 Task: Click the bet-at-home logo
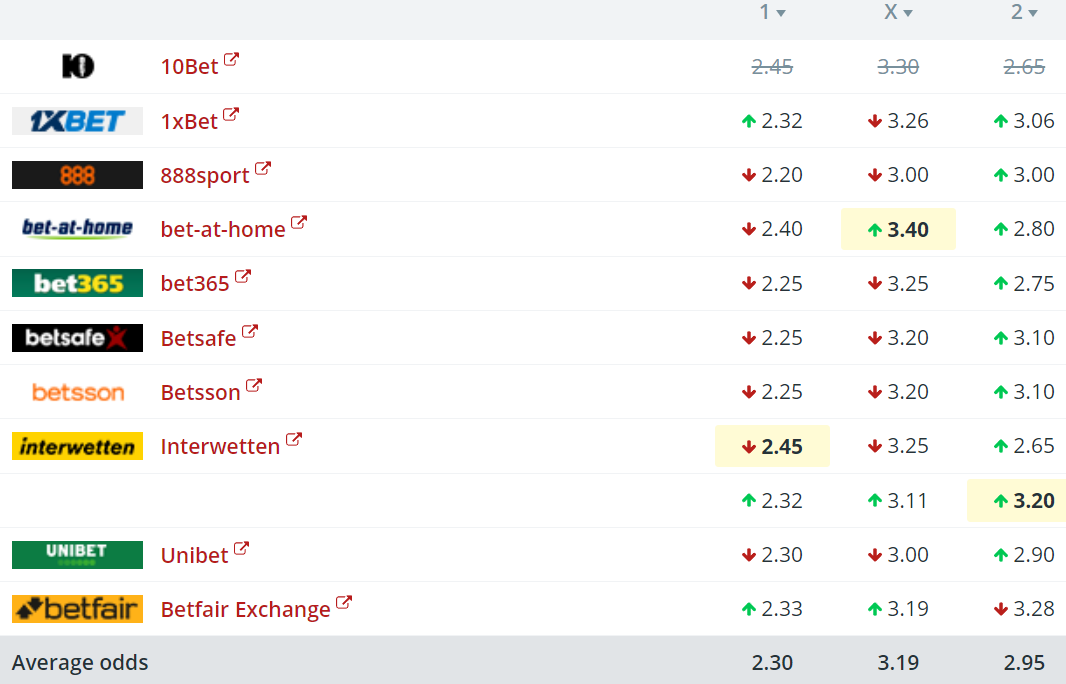77,229
